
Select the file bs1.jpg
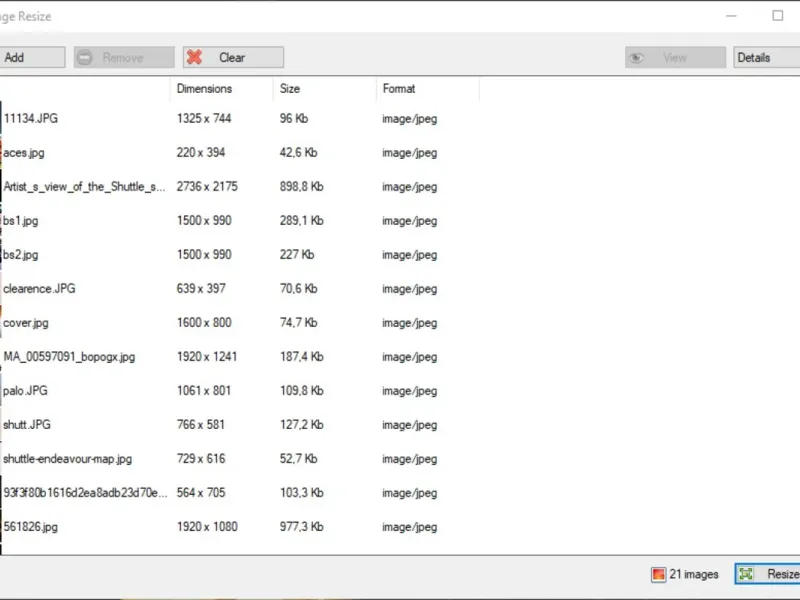[x=20, y=221]
